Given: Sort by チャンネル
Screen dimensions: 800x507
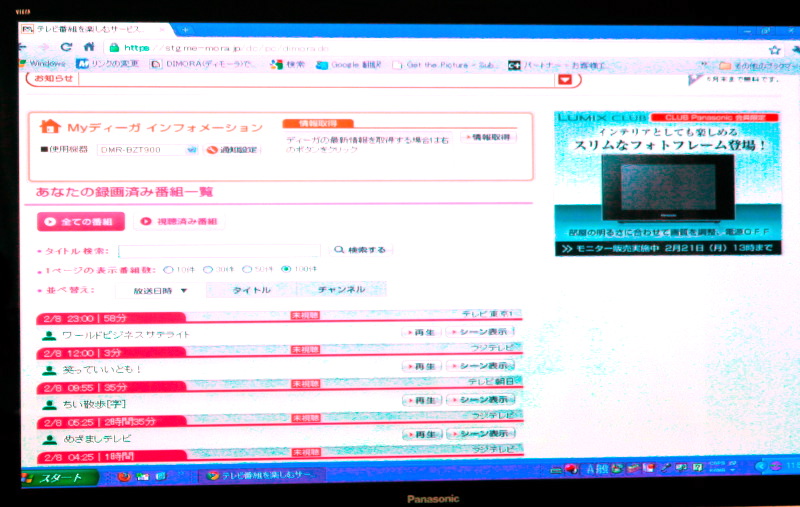Looking at the screenshot, I should coord(341,289).
